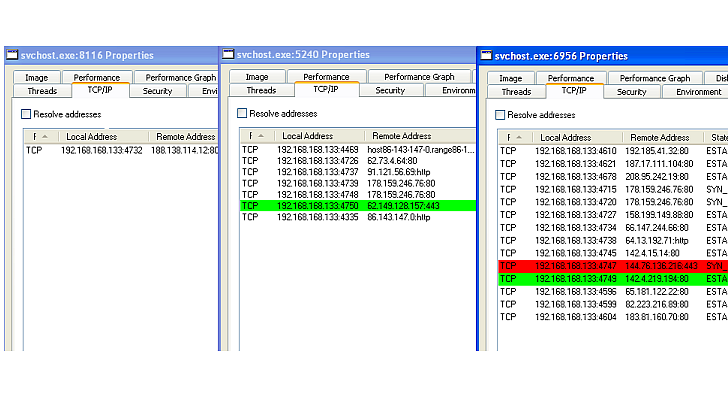Screen dimensions: 728x400
Task: Select connection to 188.138.114.12:80
Action: (120, 150)
